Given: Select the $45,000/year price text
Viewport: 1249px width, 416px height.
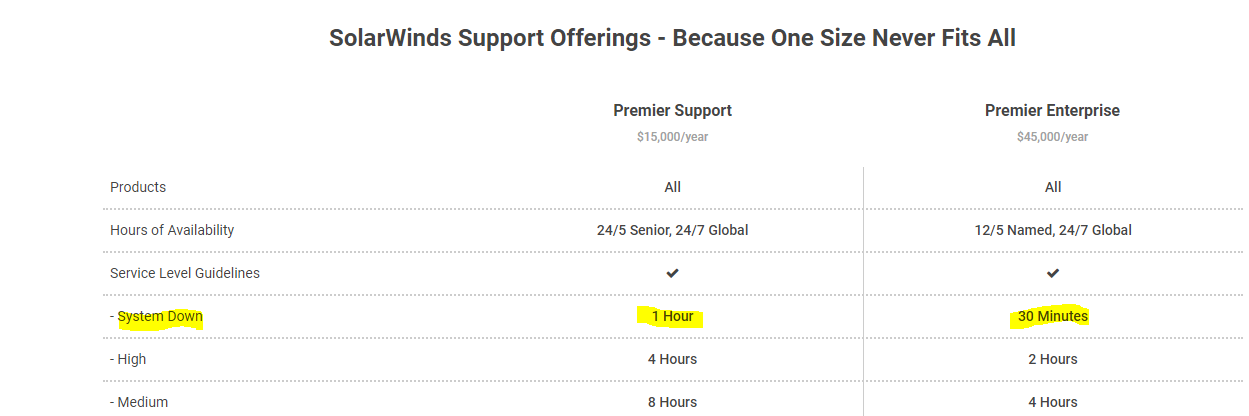Looking at the screenshot, I should tap(1053, 137).
